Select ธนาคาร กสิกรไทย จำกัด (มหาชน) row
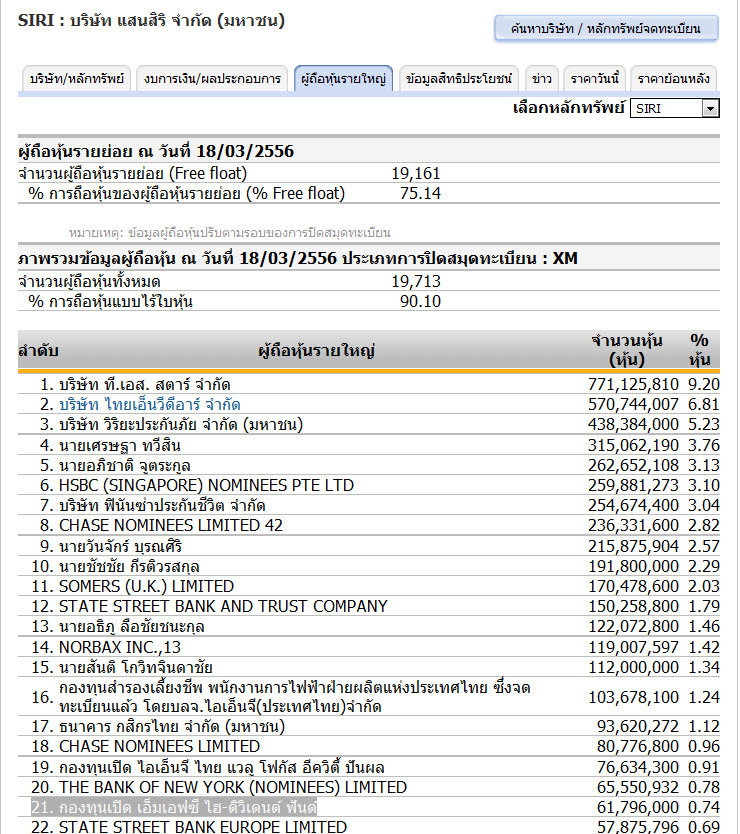The image size is (740, 834). pyautogui.click(x=369, y=727)
